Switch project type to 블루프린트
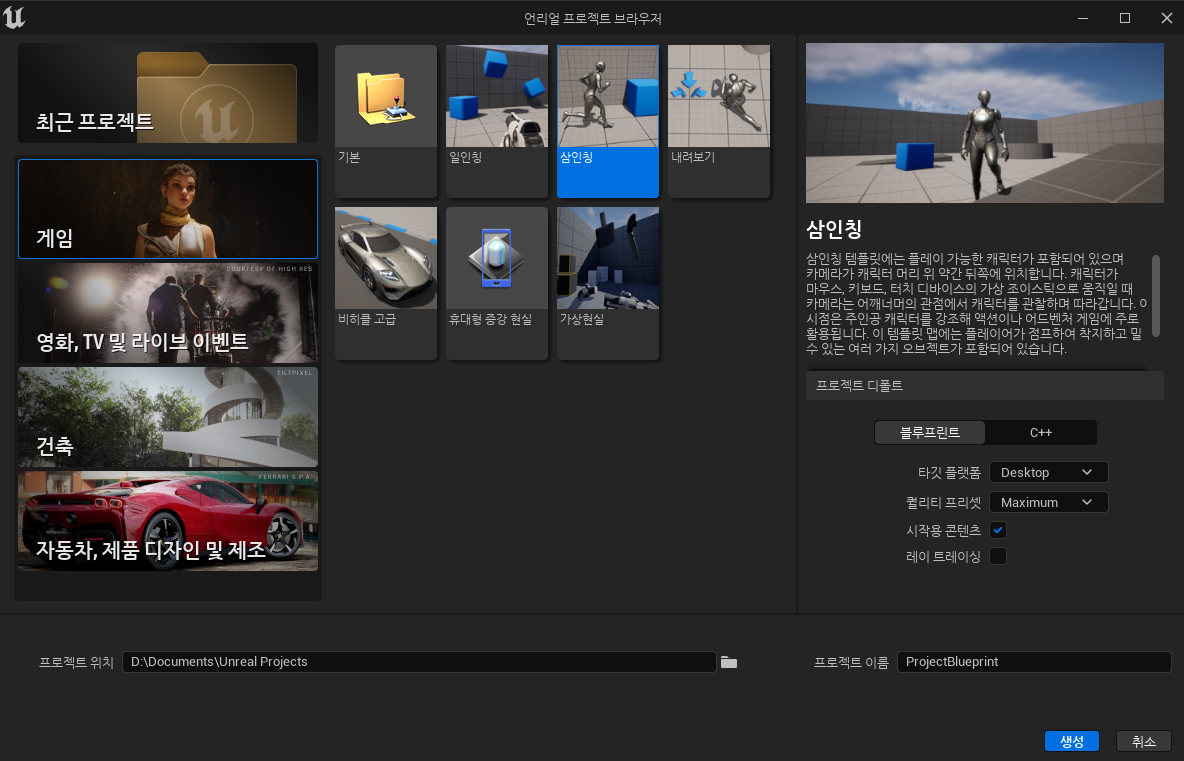The image size is (1184, 761). pos(930,433)
